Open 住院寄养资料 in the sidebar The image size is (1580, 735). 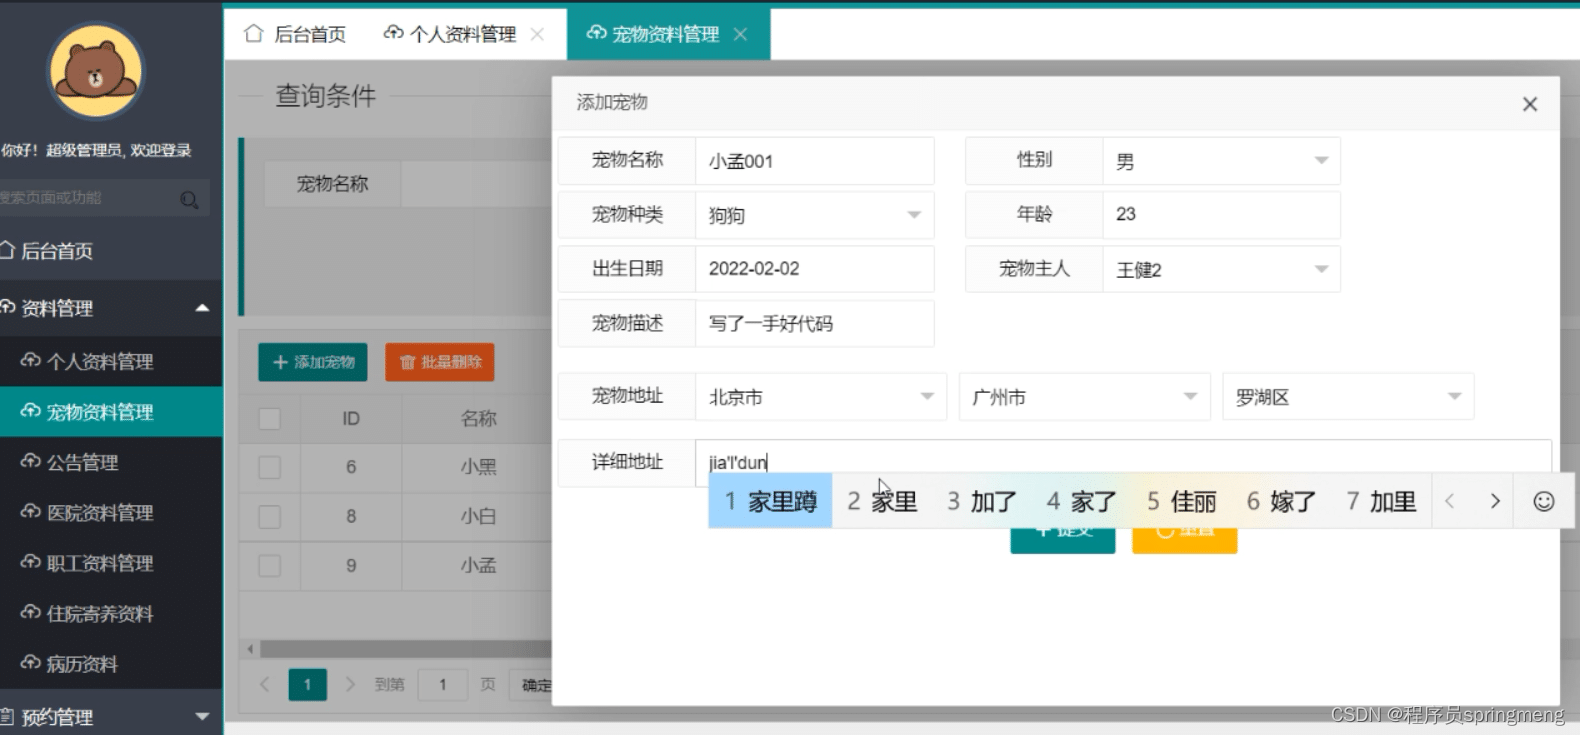click(111, 614)
